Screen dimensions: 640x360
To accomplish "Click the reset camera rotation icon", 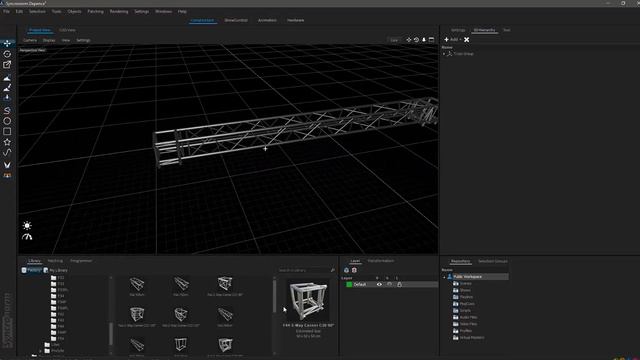I will 416,40.
